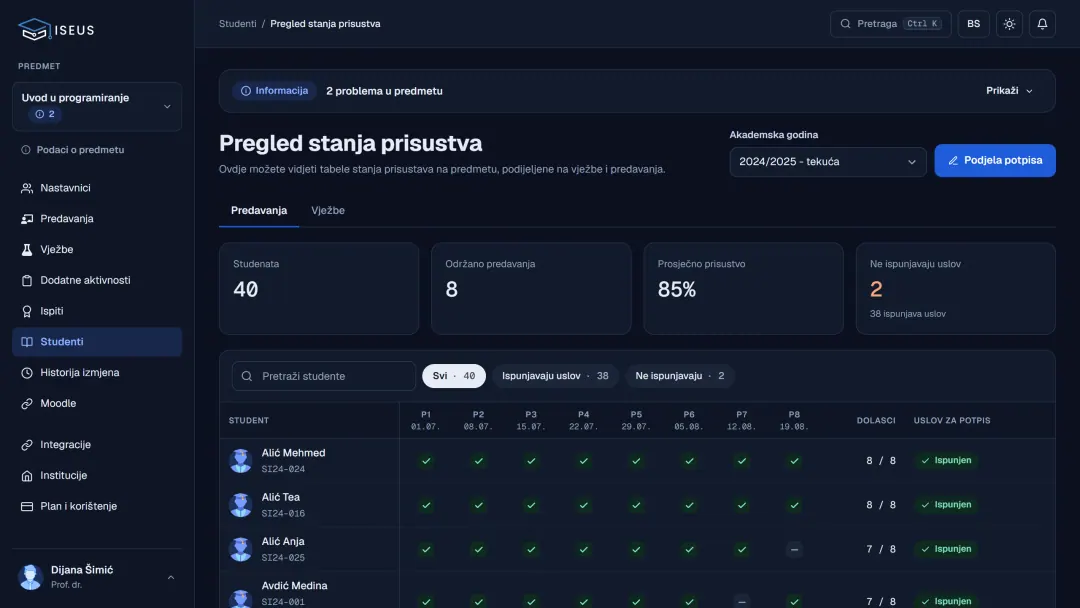1080x608 pixels.
Task: Click the magnifier icon in Pretraži studente
Action: 247,376
